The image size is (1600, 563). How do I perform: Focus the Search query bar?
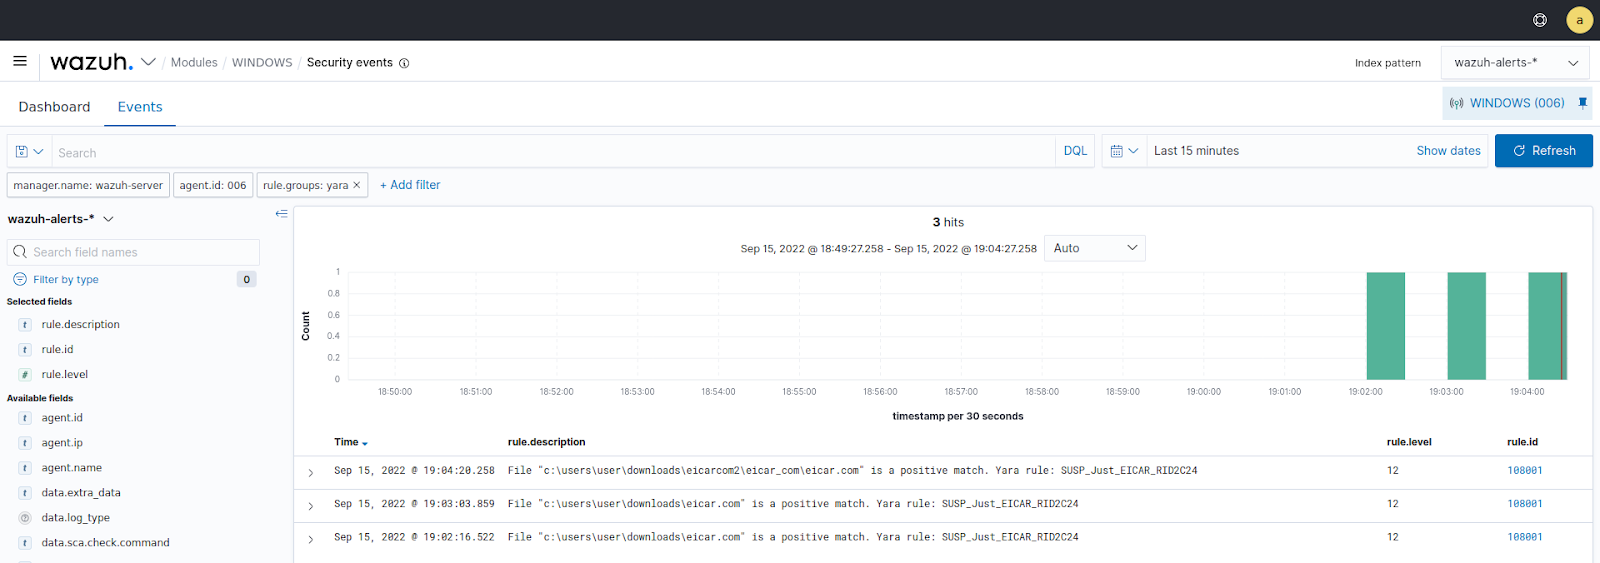click(553, 152)
